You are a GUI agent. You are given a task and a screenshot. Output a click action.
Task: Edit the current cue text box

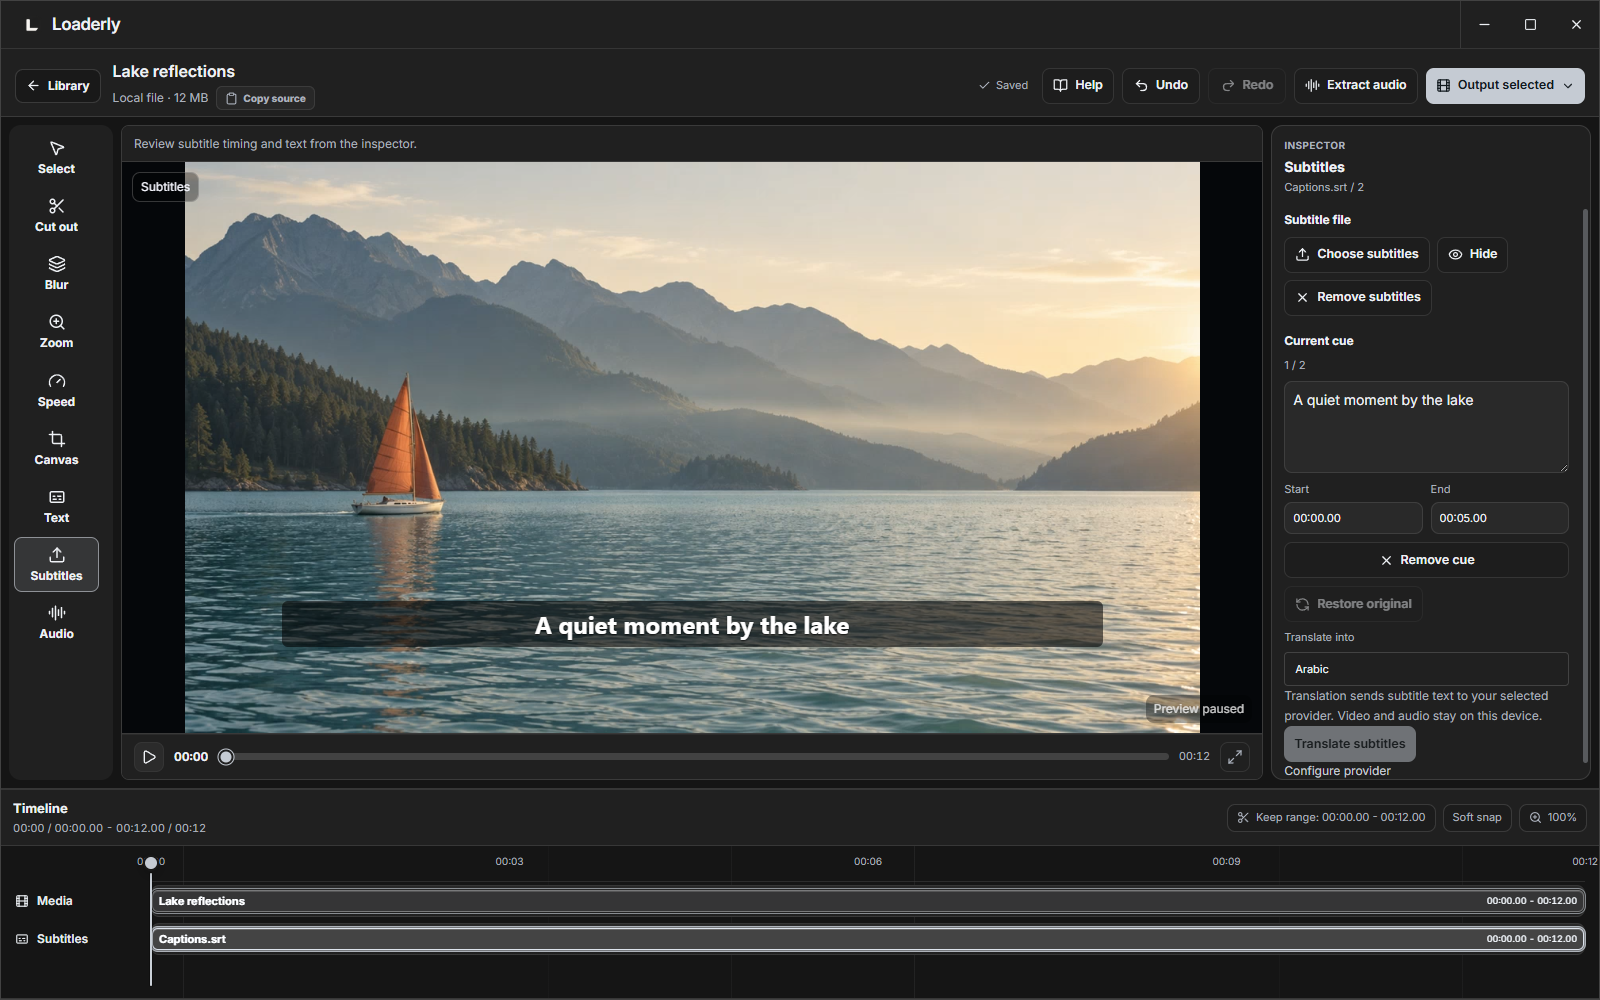pos(1426,427)
